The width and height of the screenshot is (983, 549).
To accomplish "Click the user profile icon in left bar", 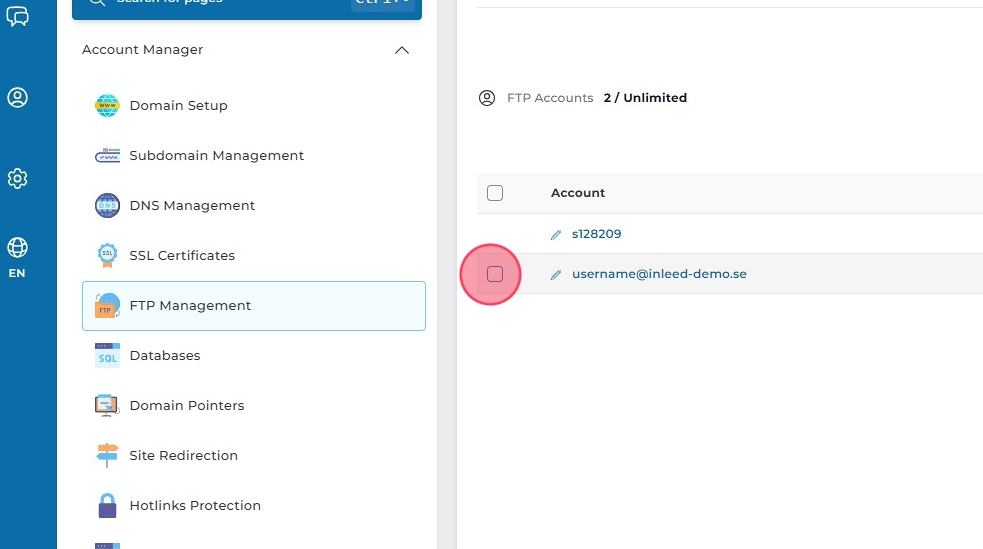I will click(17, 98).
